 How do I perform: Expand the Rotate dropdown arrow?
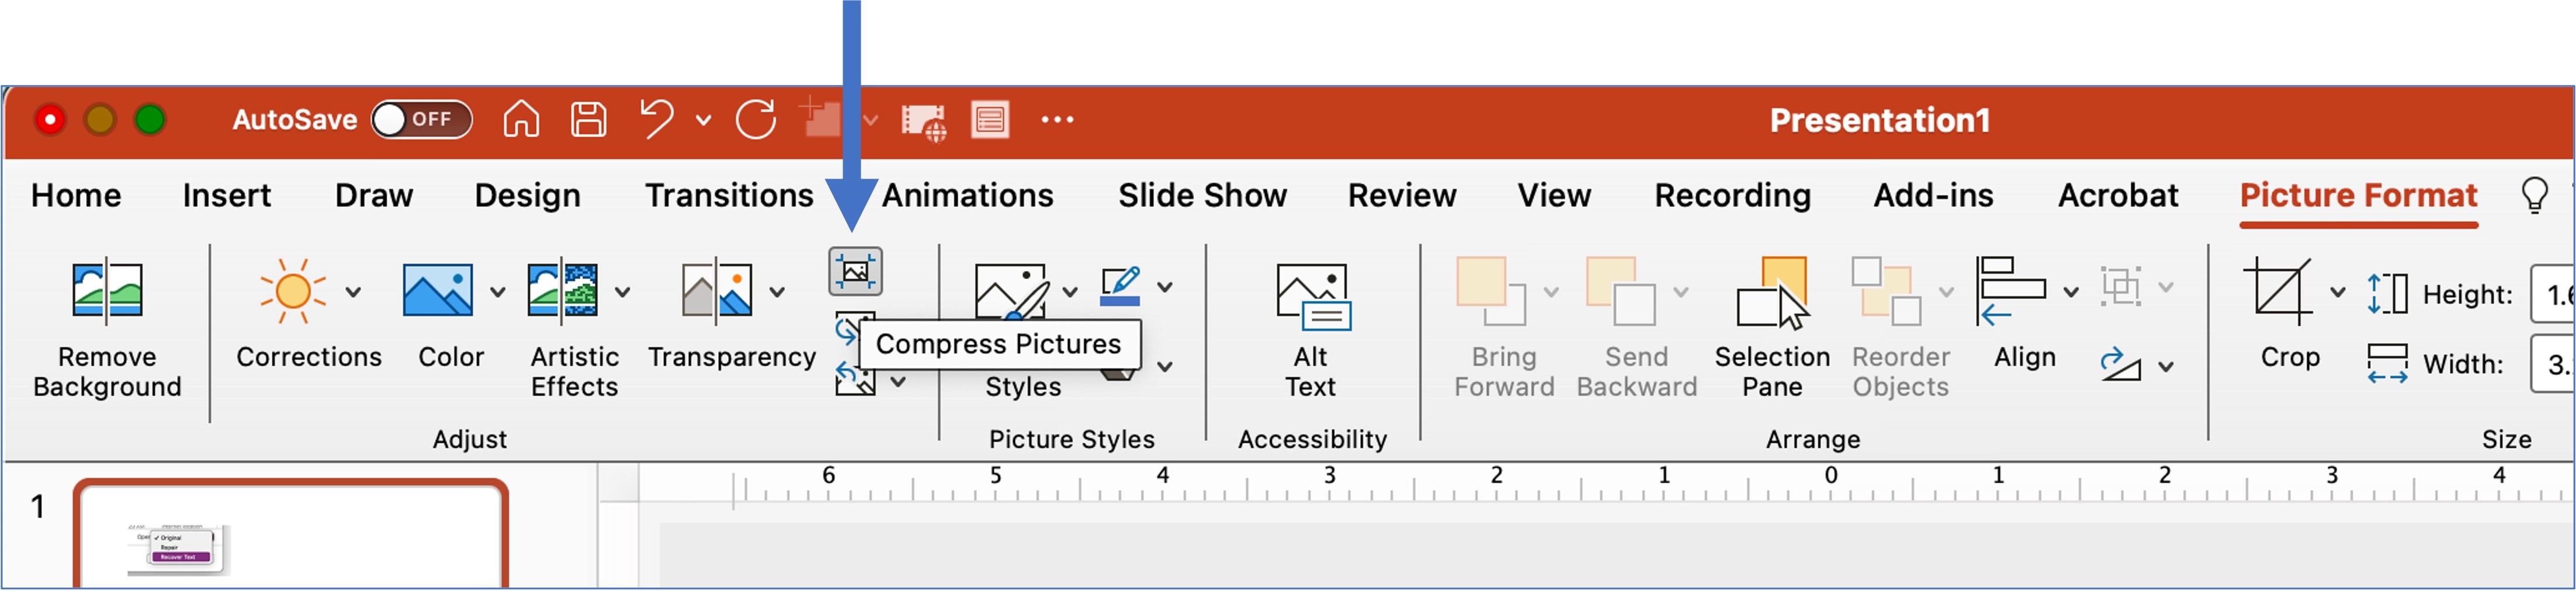tap(2166, 366)
